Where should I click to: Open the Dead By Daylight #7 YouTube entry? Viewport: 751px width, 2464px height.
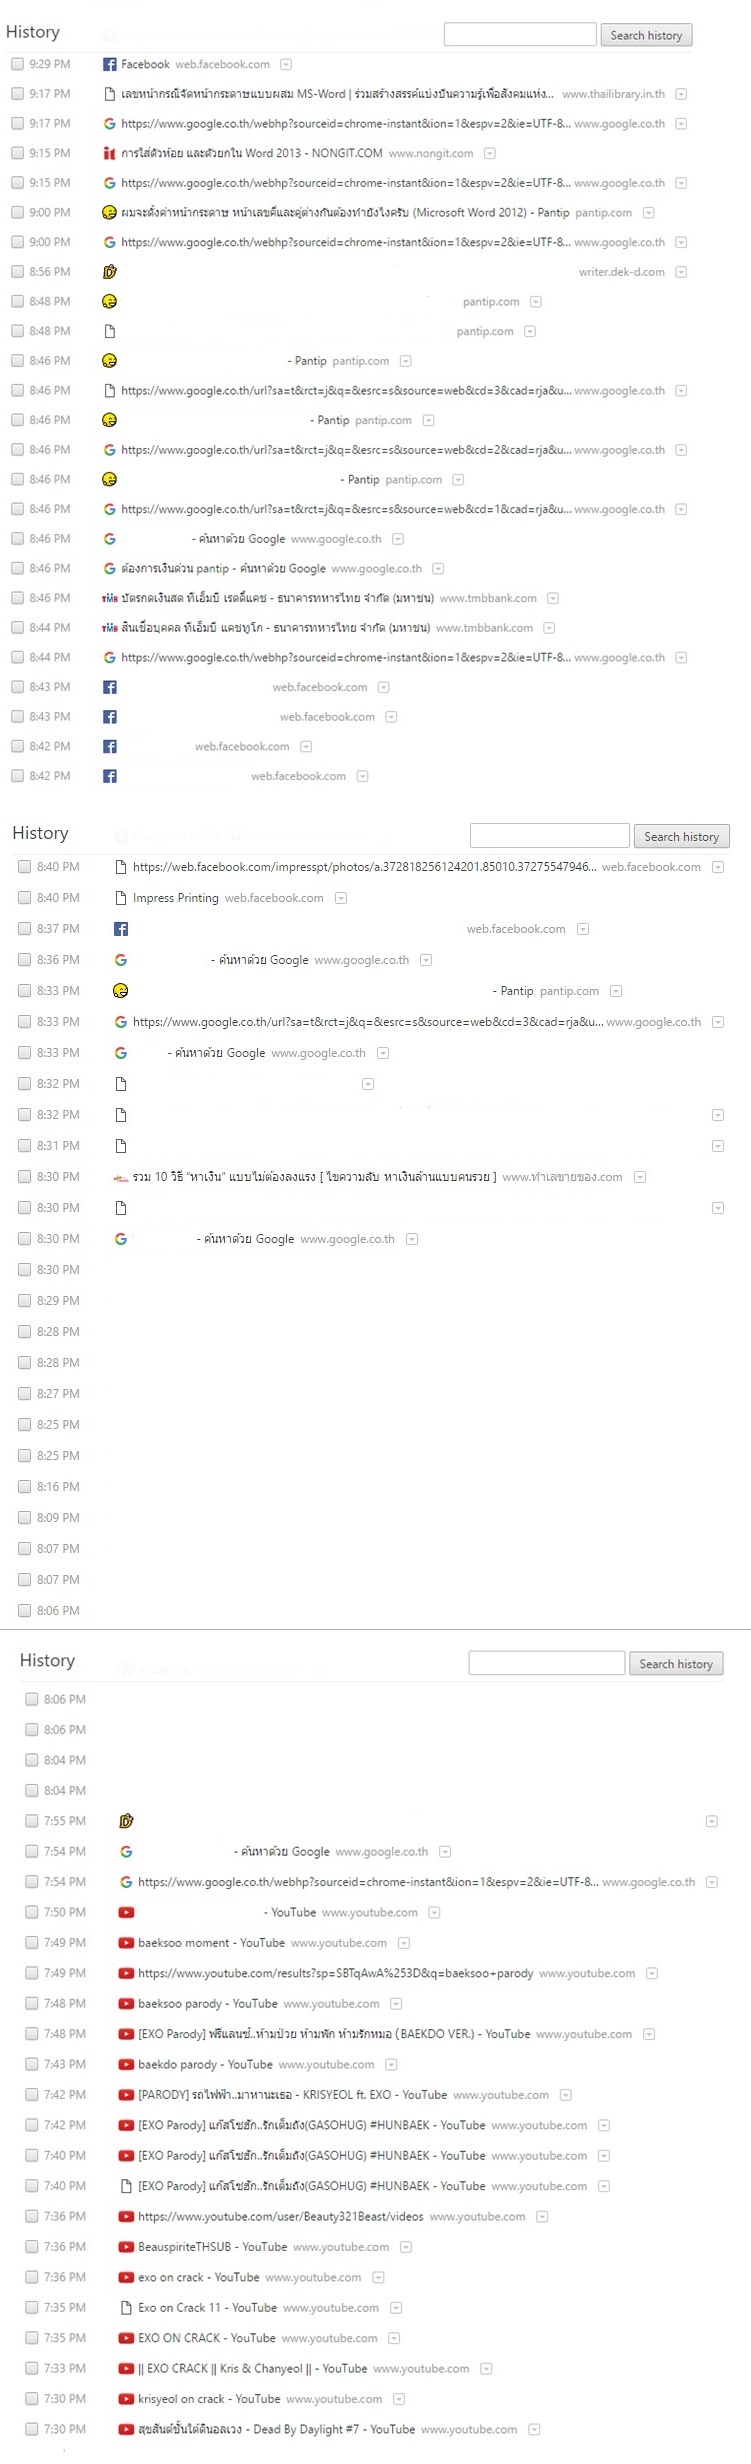tap(276, 2429)
